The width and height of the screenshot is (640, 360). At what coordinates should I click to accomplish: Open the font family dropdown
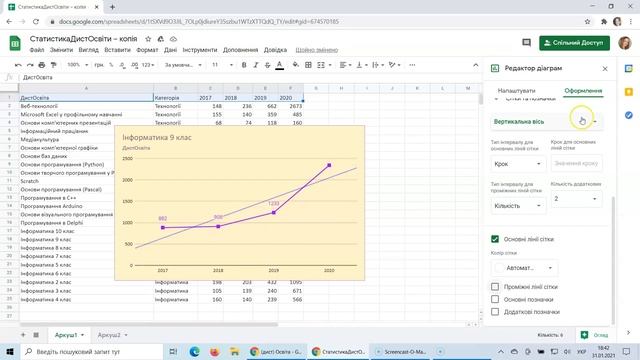coord(183,65)
